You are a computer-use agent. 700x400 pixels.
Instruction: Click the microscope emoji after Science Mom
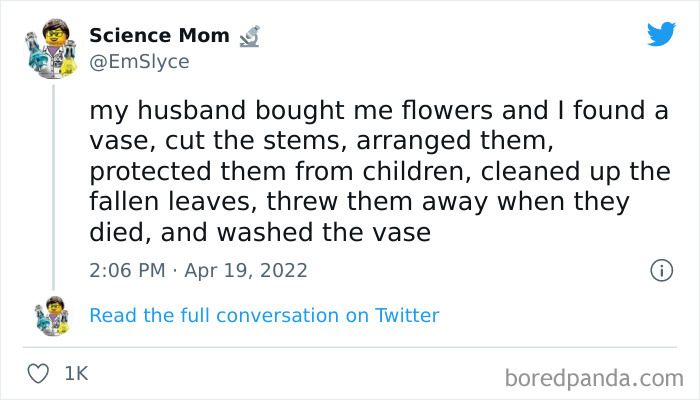pyautogui.click(x=249, y=36)
